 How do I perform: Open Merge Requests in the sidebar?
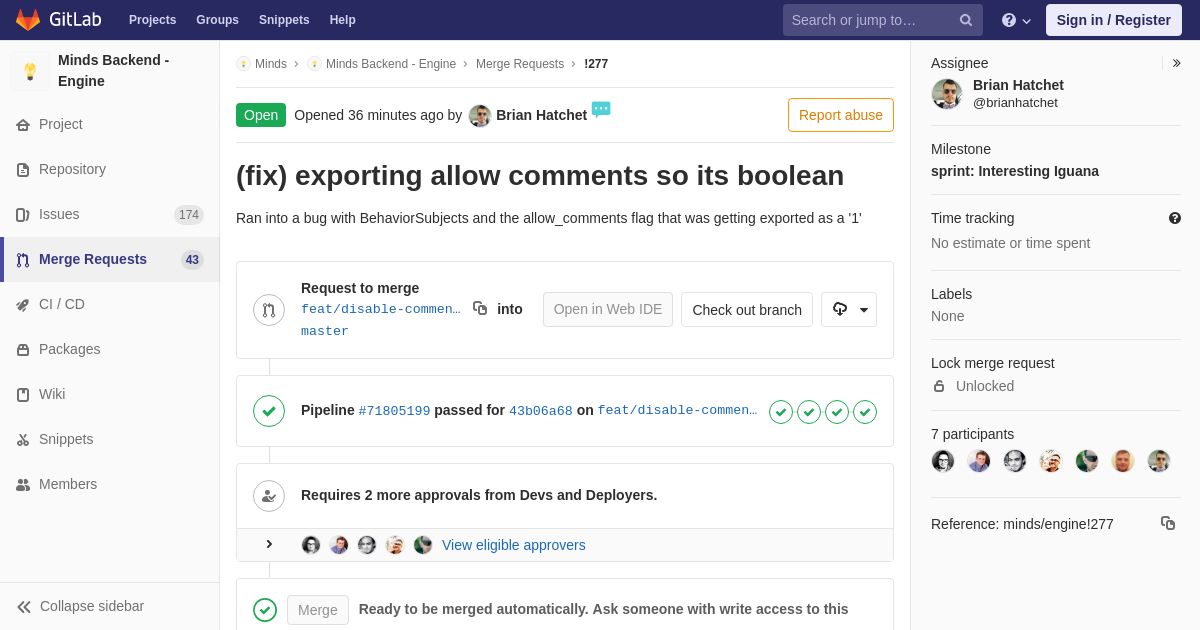pos(110,259)
